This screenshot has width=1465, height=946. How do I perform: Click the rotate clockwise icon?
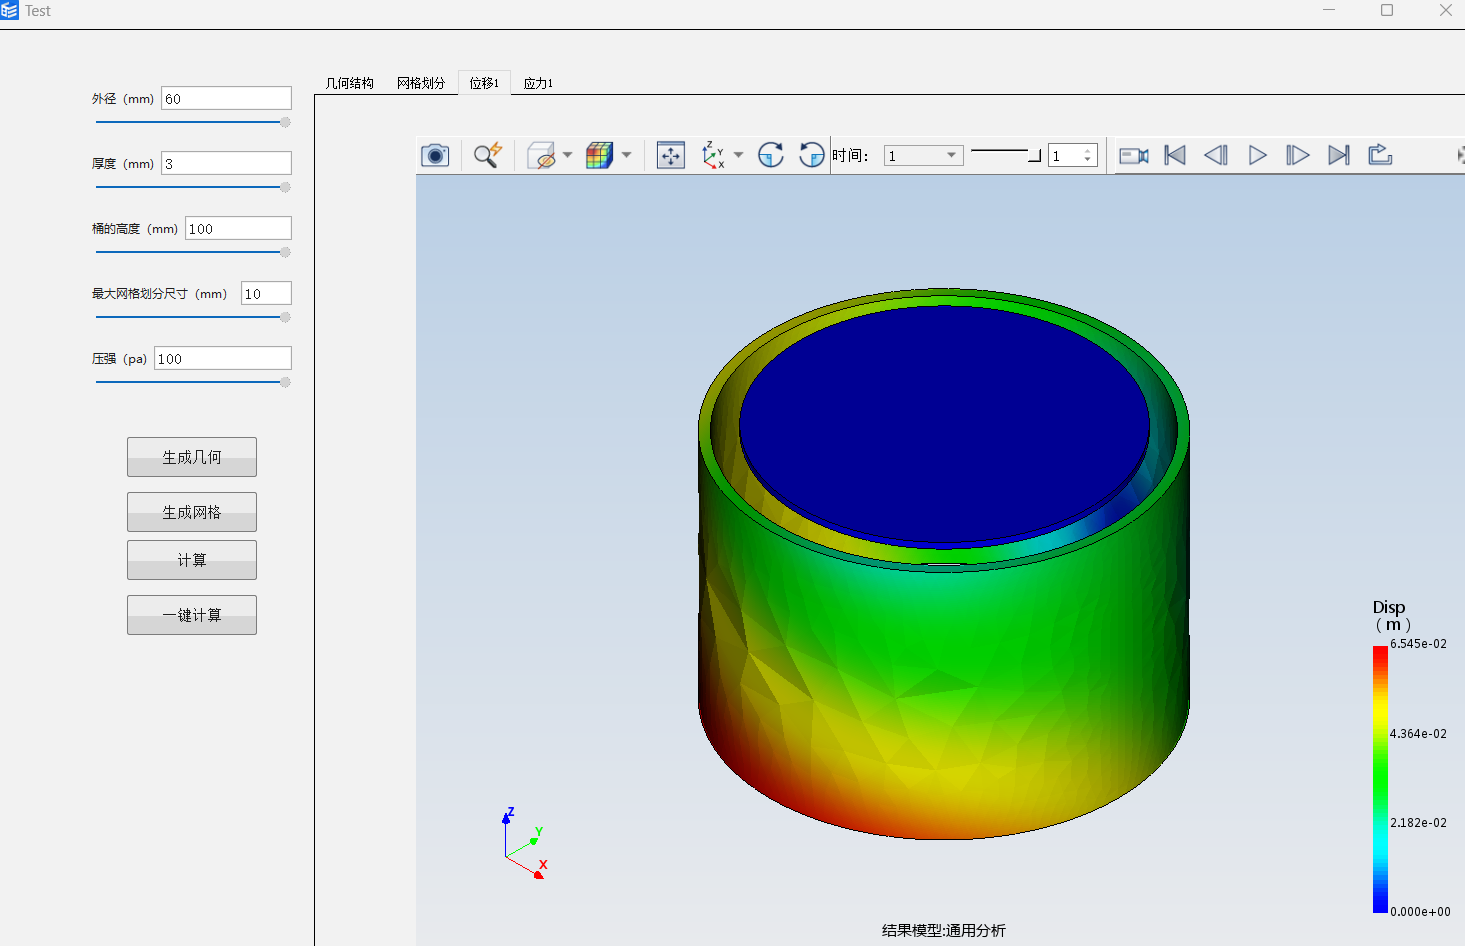click(x=771, y=155)
